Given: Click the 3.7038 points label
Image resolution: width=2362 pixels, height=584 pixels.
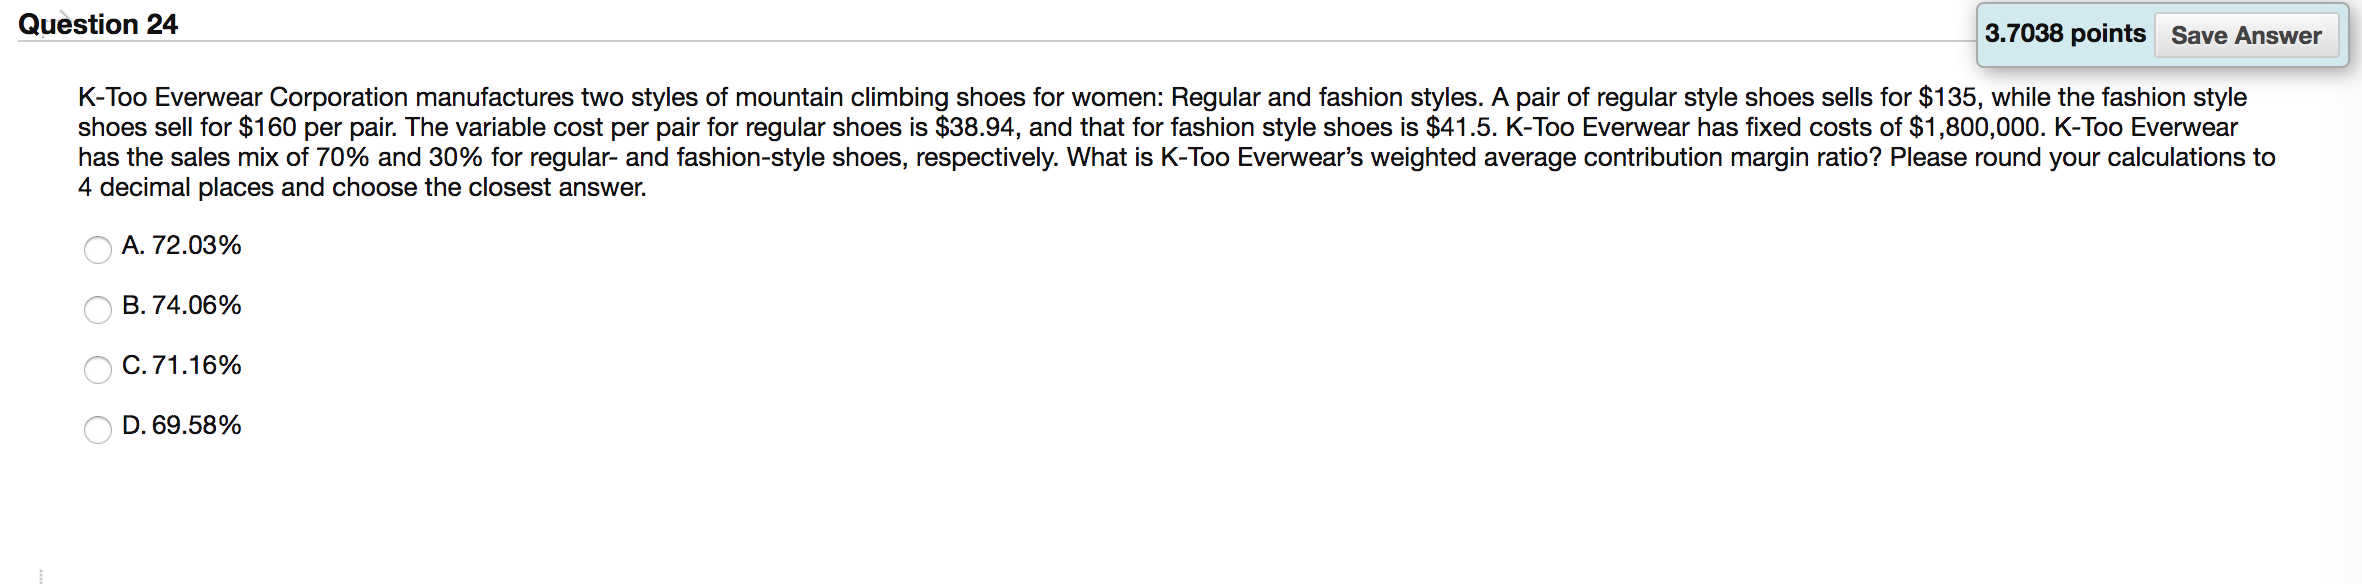Looking at the screenshot, I should pos(2064,34).
